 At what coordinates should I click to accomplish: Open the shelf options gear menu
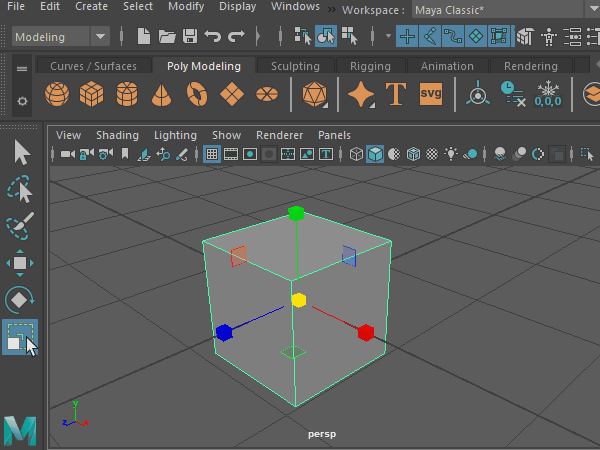click(x=22, y=102)
